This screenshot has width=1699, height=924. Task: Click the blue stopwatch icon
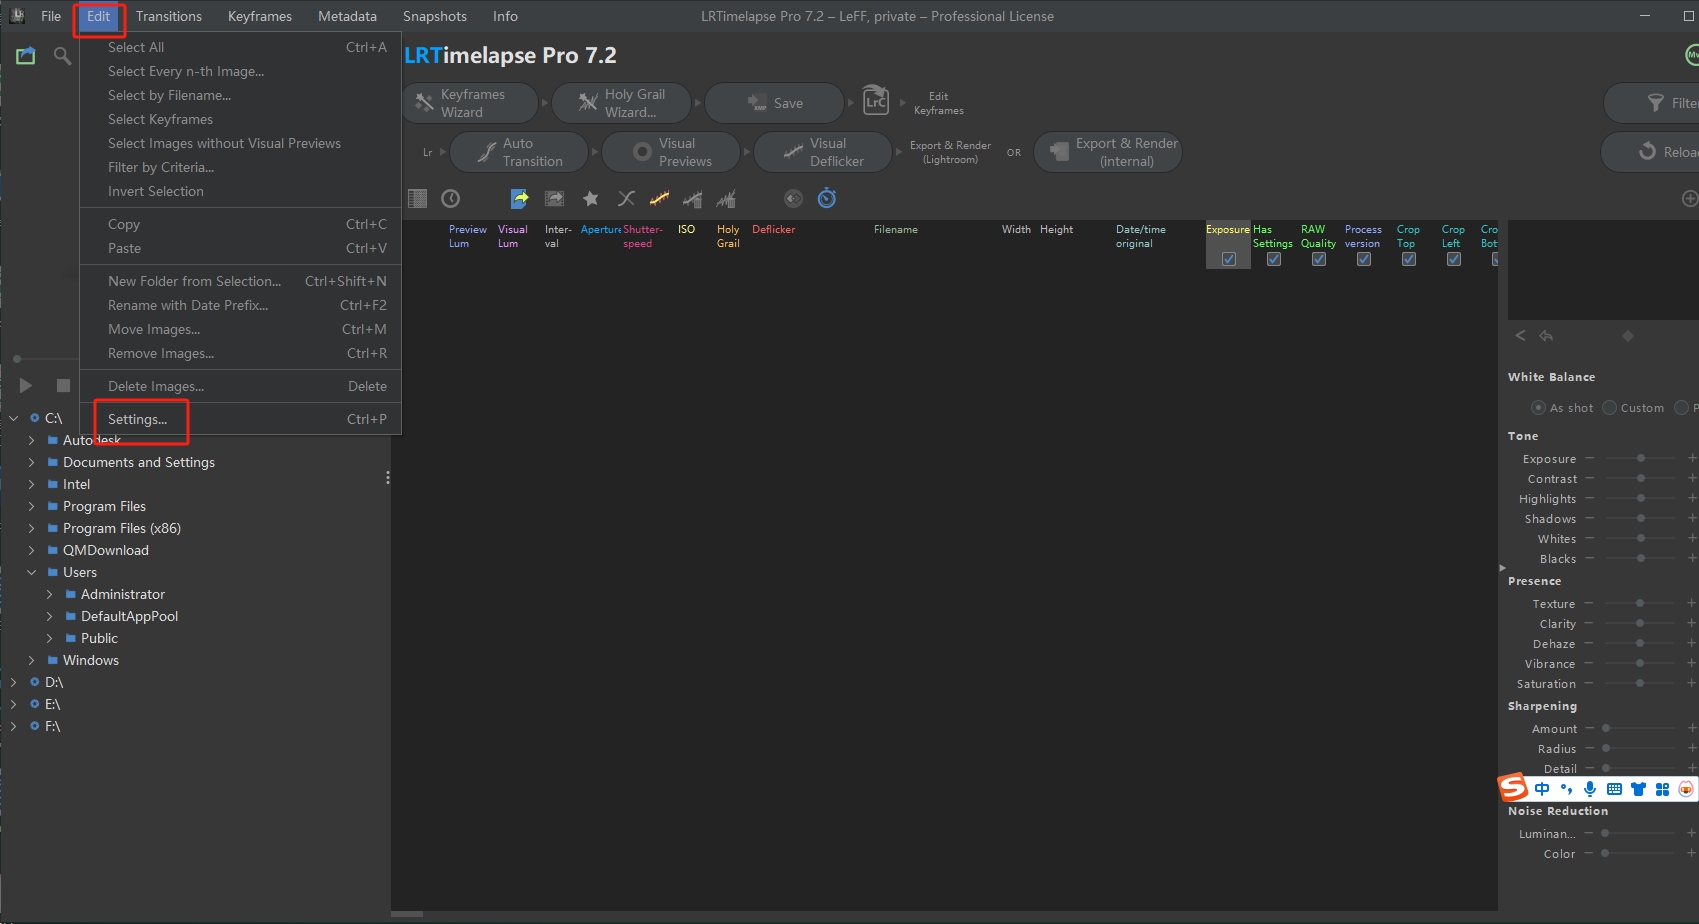coord(827,198)
